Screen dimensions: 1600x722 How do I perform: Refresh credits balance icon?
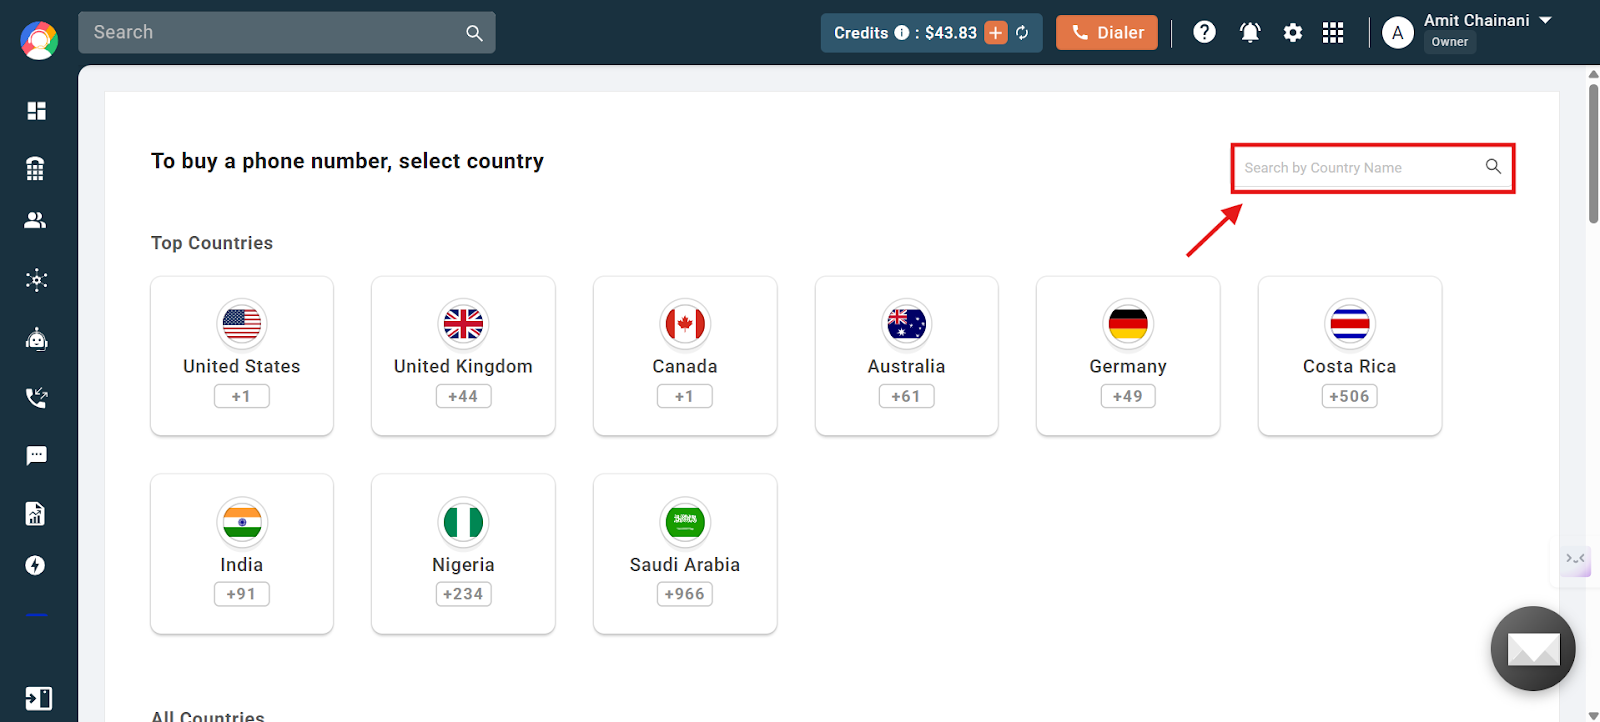(1022, 33)
